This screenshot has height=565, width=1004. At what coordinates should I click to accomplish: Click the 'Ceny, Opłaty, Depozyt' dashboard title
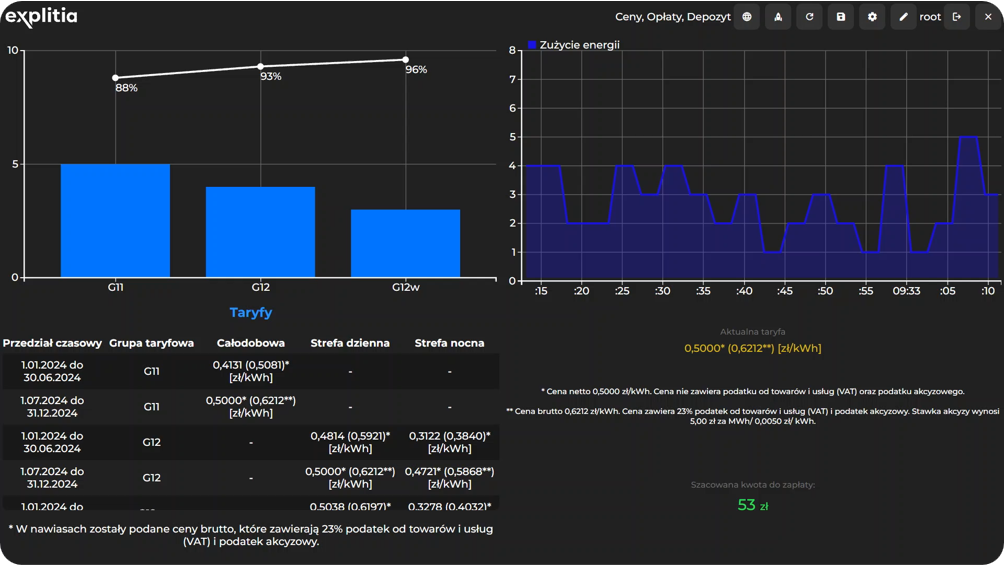click(x=672, y=17)
